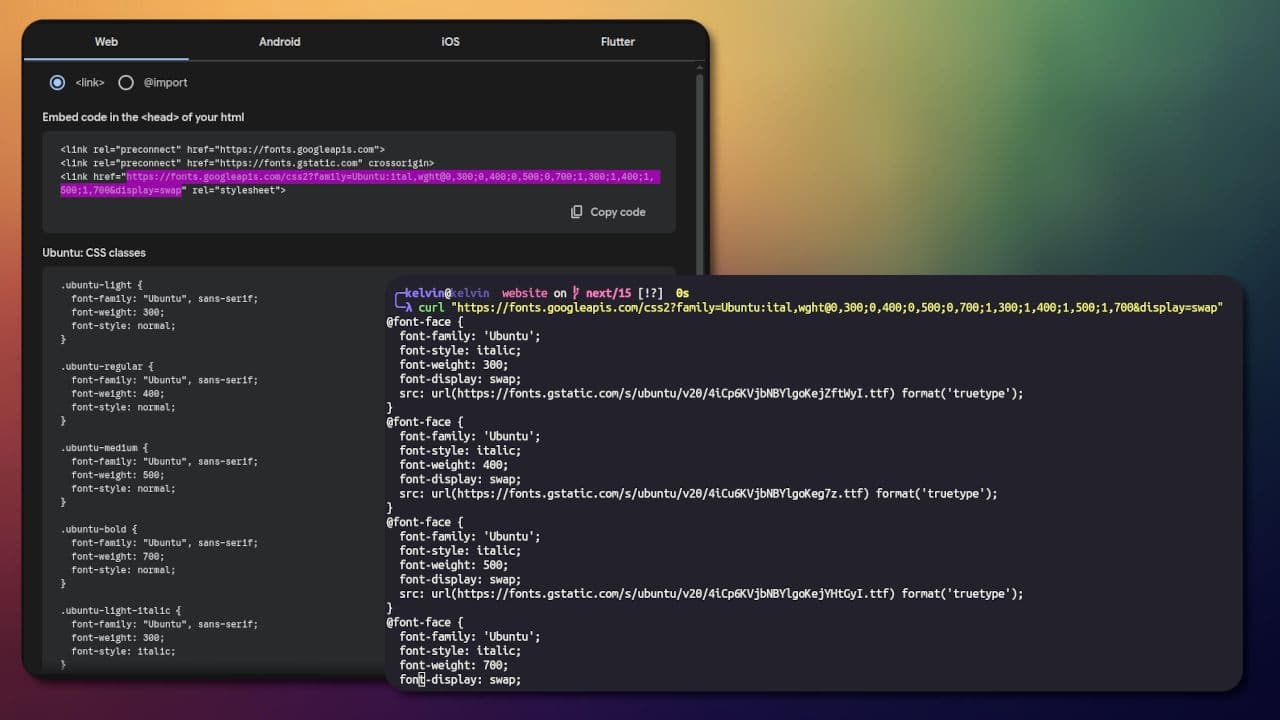The height and width of the screenshot is (720, 1280).
Task: Switch to the iOS tab
Action: coord(450,42)
